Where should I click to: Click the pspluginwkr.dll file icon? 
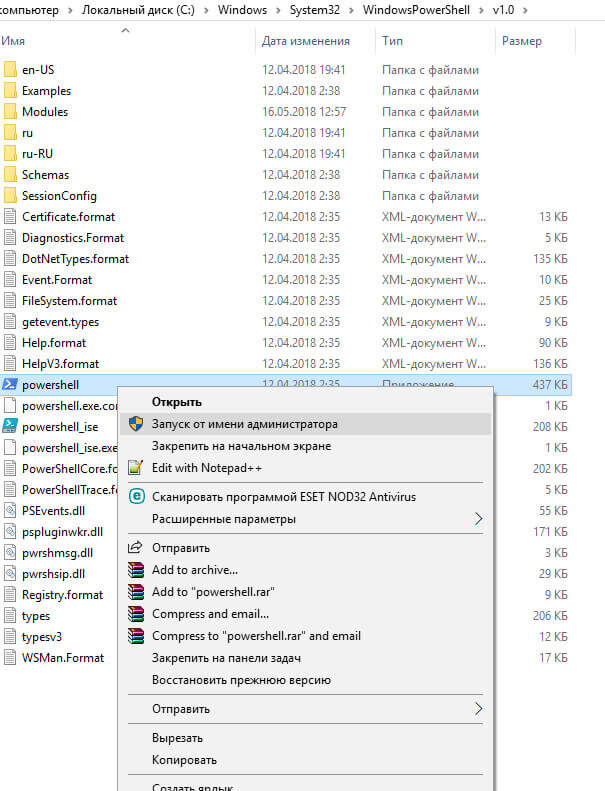click(x=10, y=532)
